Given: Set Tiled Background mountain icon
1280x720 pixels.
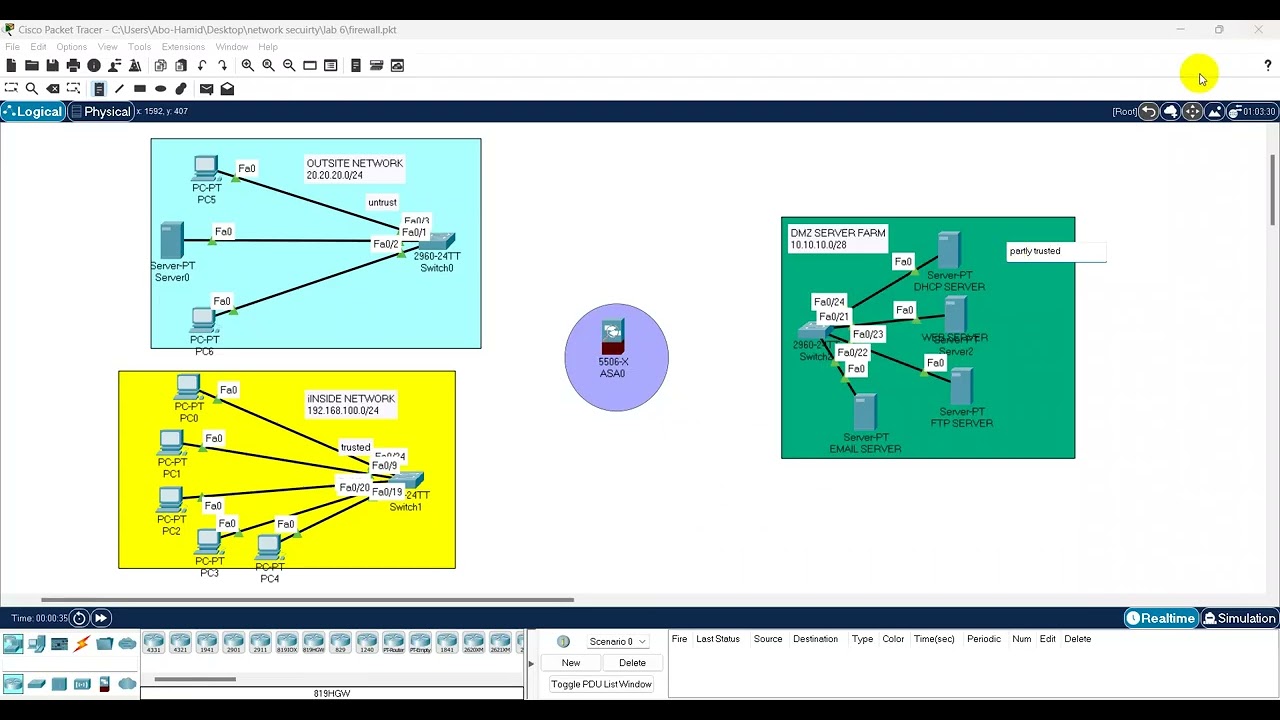Looking at the screenshot, I should (1214, 111).
